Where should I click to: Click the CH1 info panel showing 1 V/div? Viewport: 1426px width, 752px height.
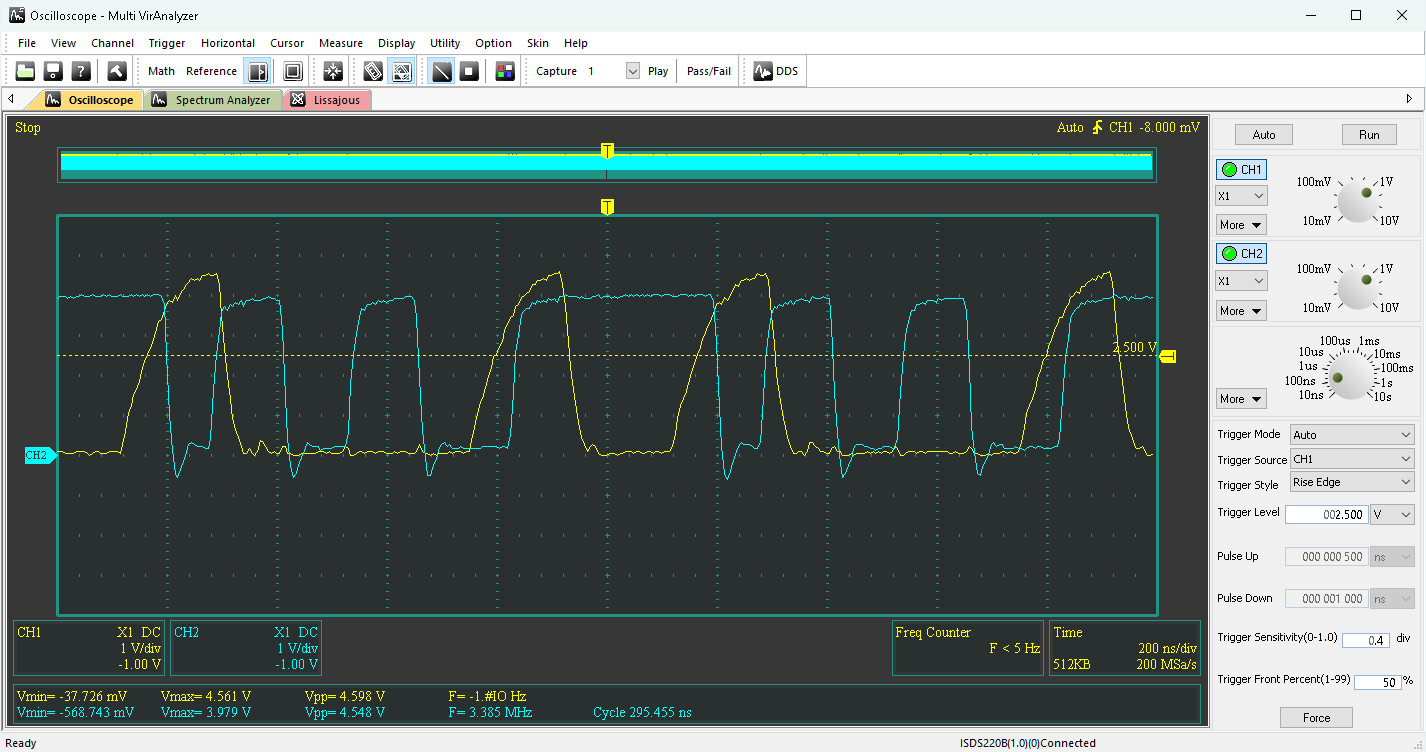tap(90, 648)
